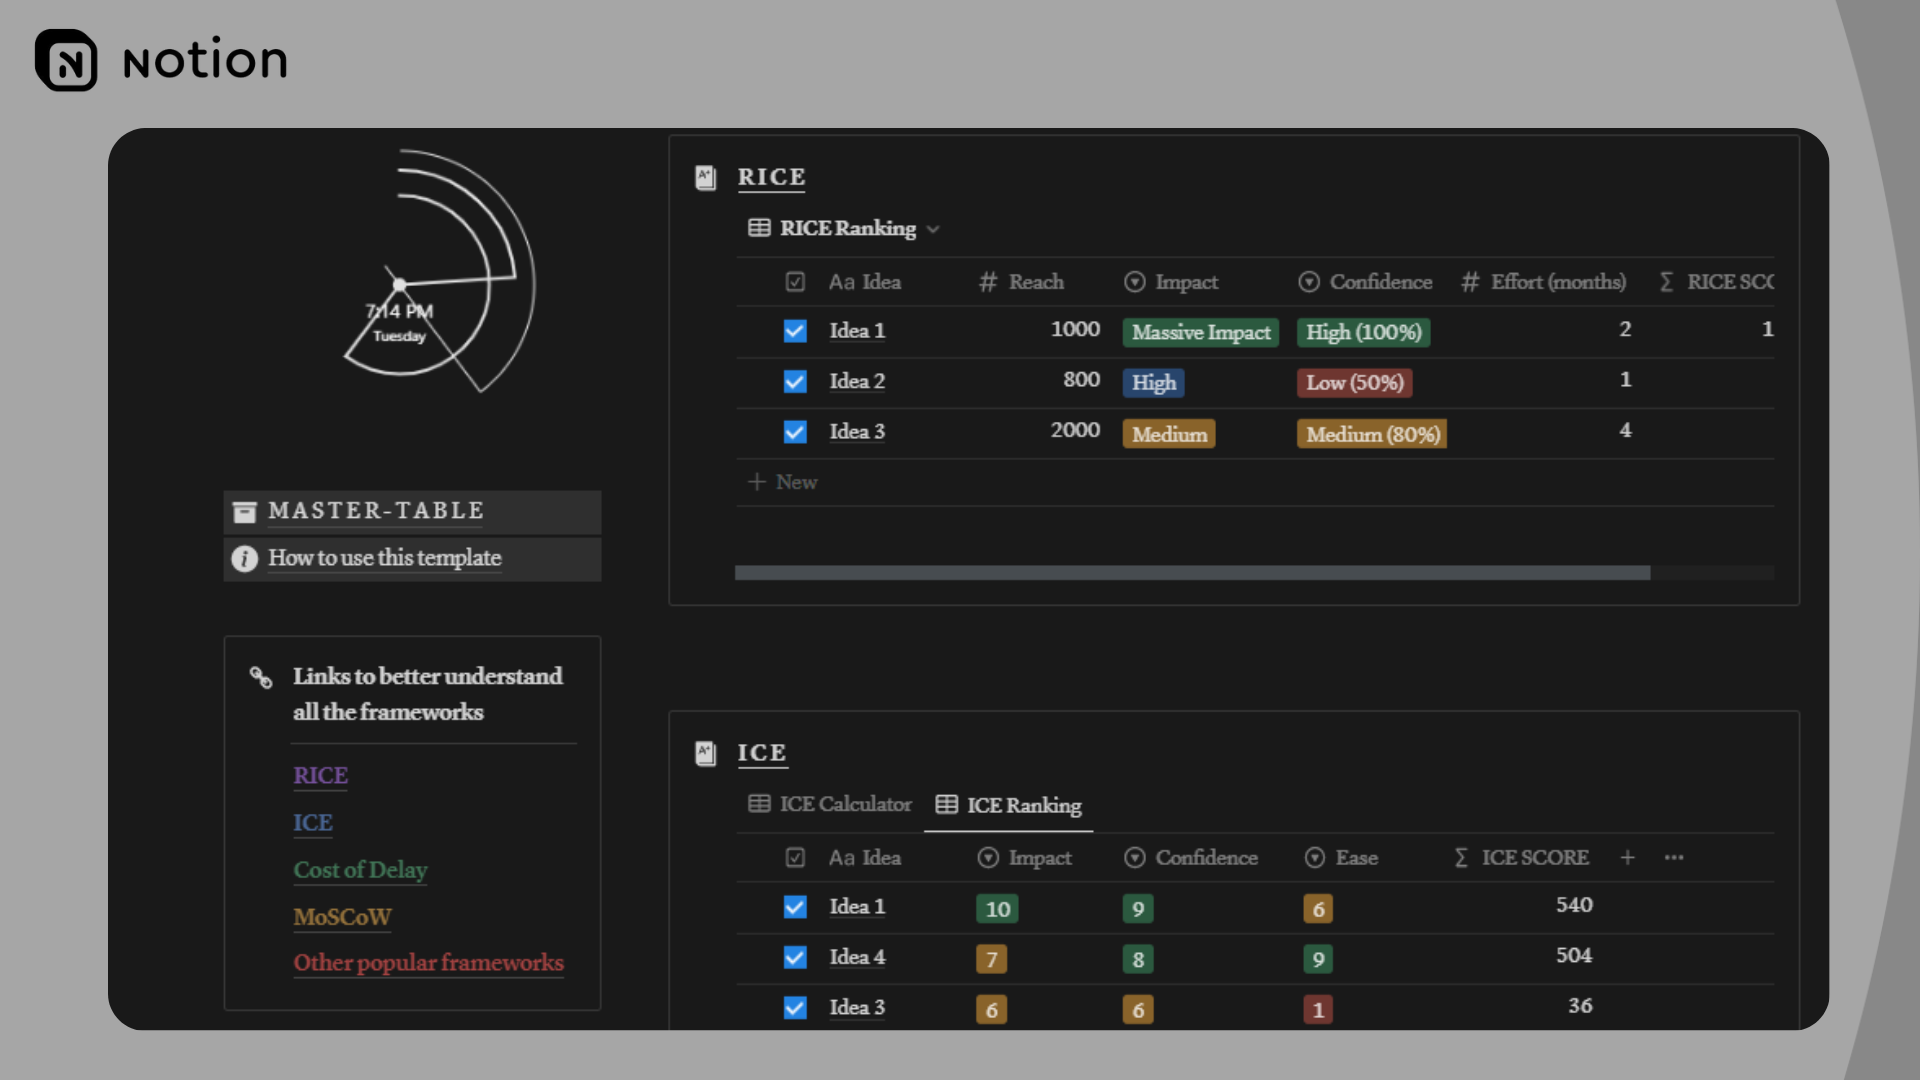1920x1080 pixels.
Task: Open Other popular frameworks link
Action: [428, 963]
